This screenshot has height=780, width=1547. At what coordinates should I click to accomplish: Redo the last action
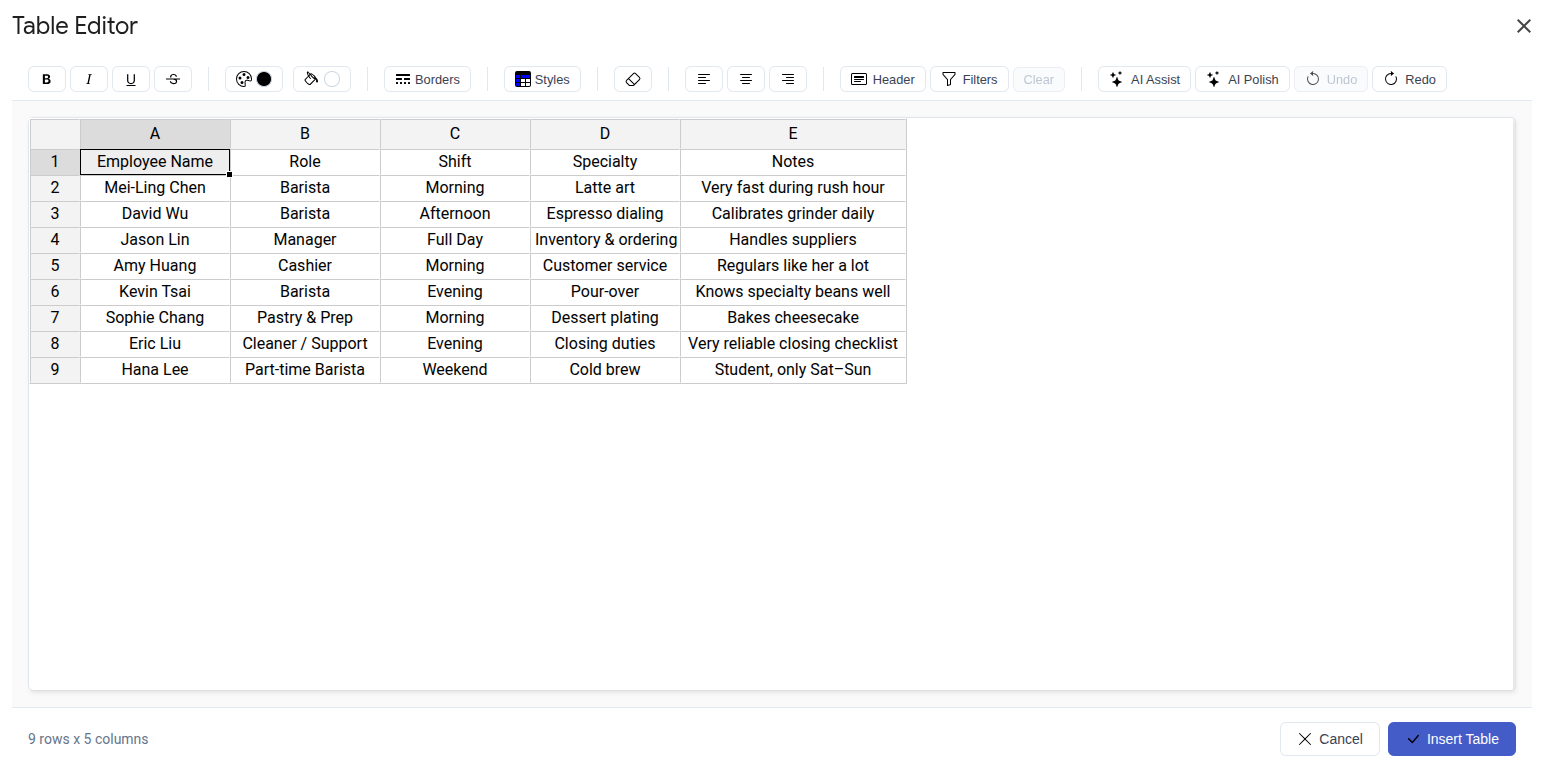(x=1408, y=79)
